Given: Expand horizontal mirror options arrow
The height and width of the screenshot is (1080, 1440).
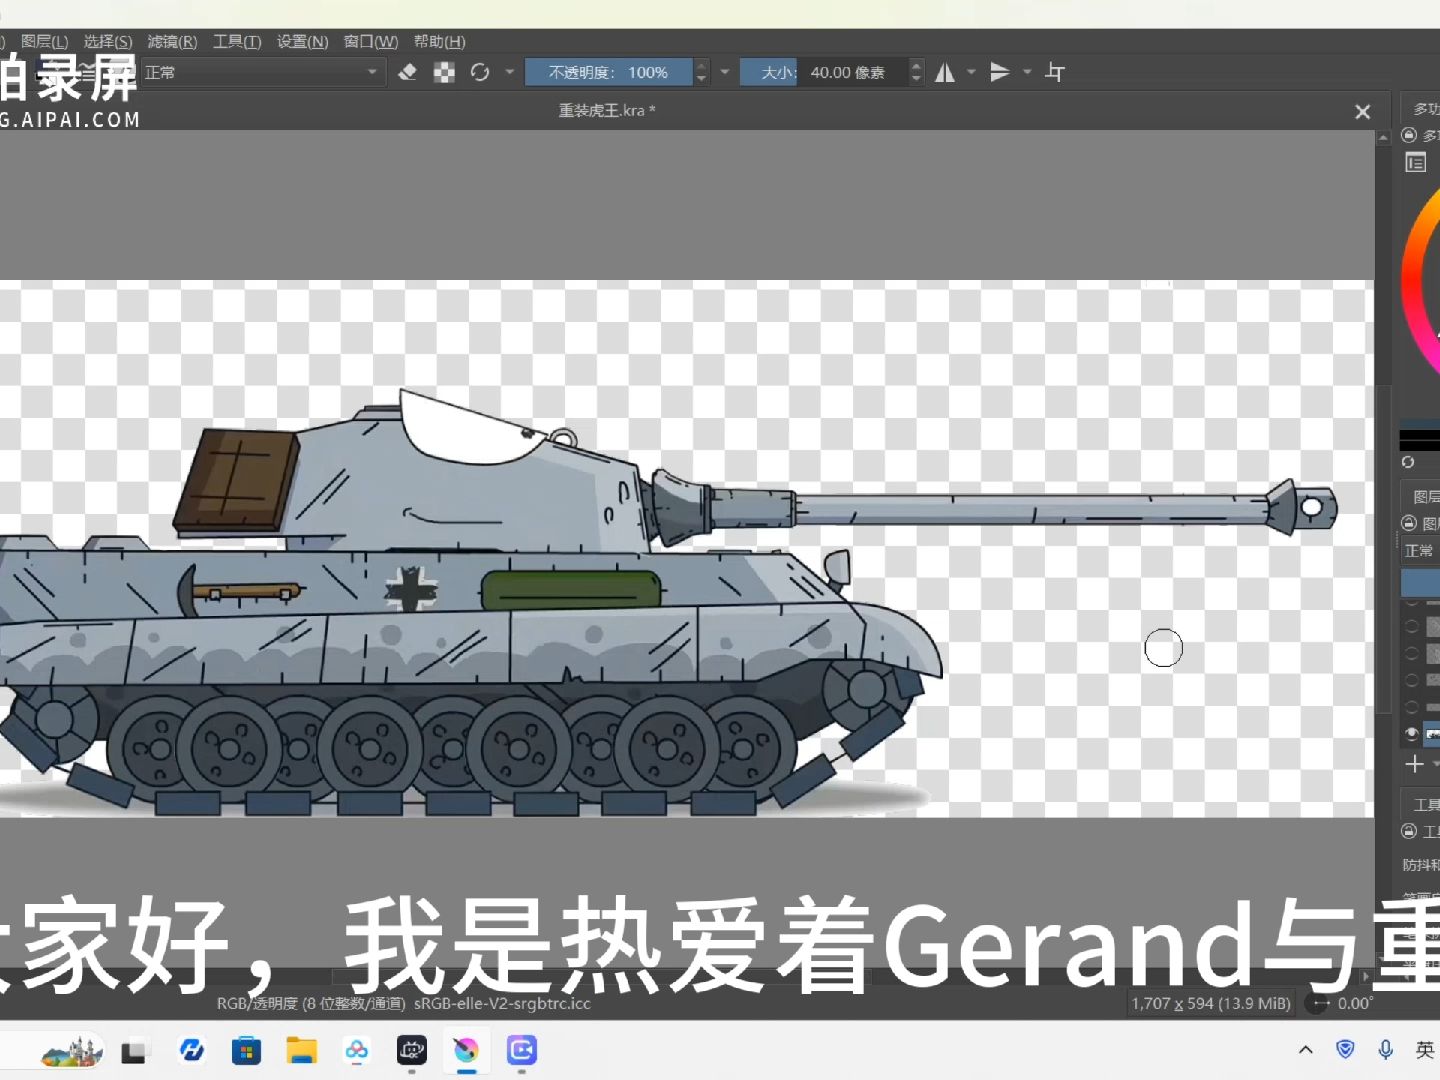Looking at the screenshot, I should 971,72.
